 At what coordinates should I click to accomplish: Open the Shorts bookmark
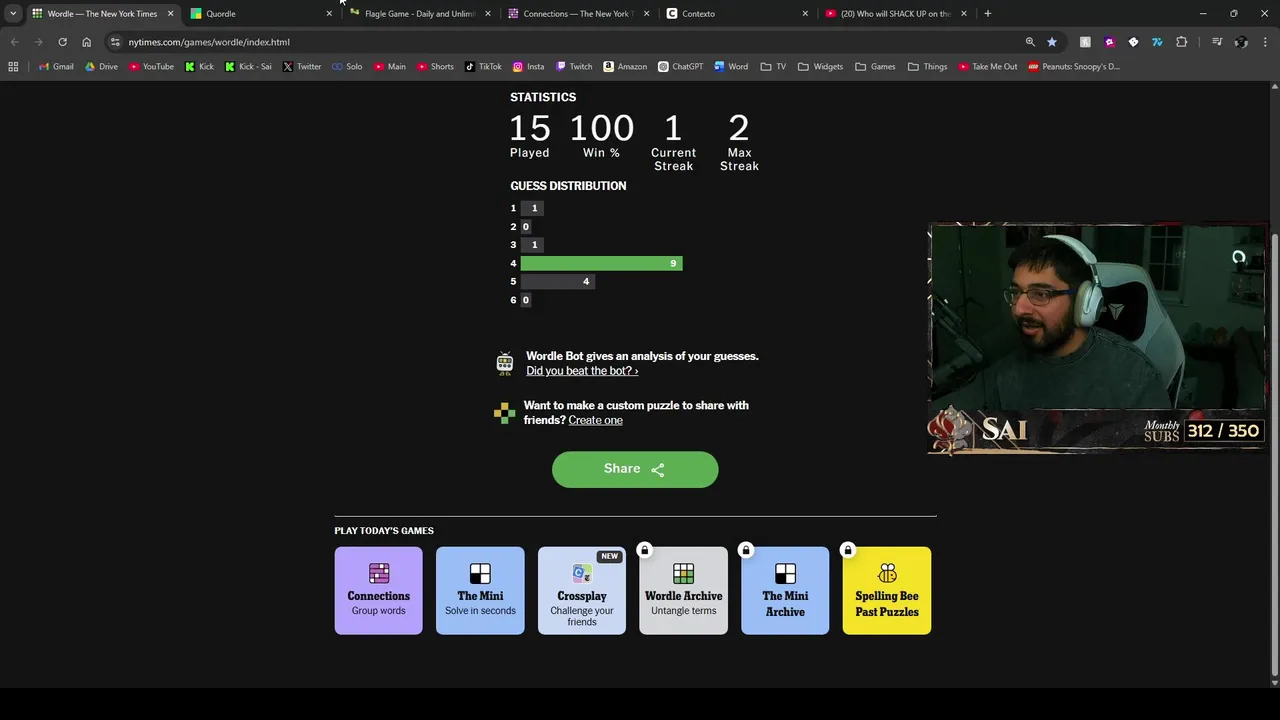tap(435, 66)
